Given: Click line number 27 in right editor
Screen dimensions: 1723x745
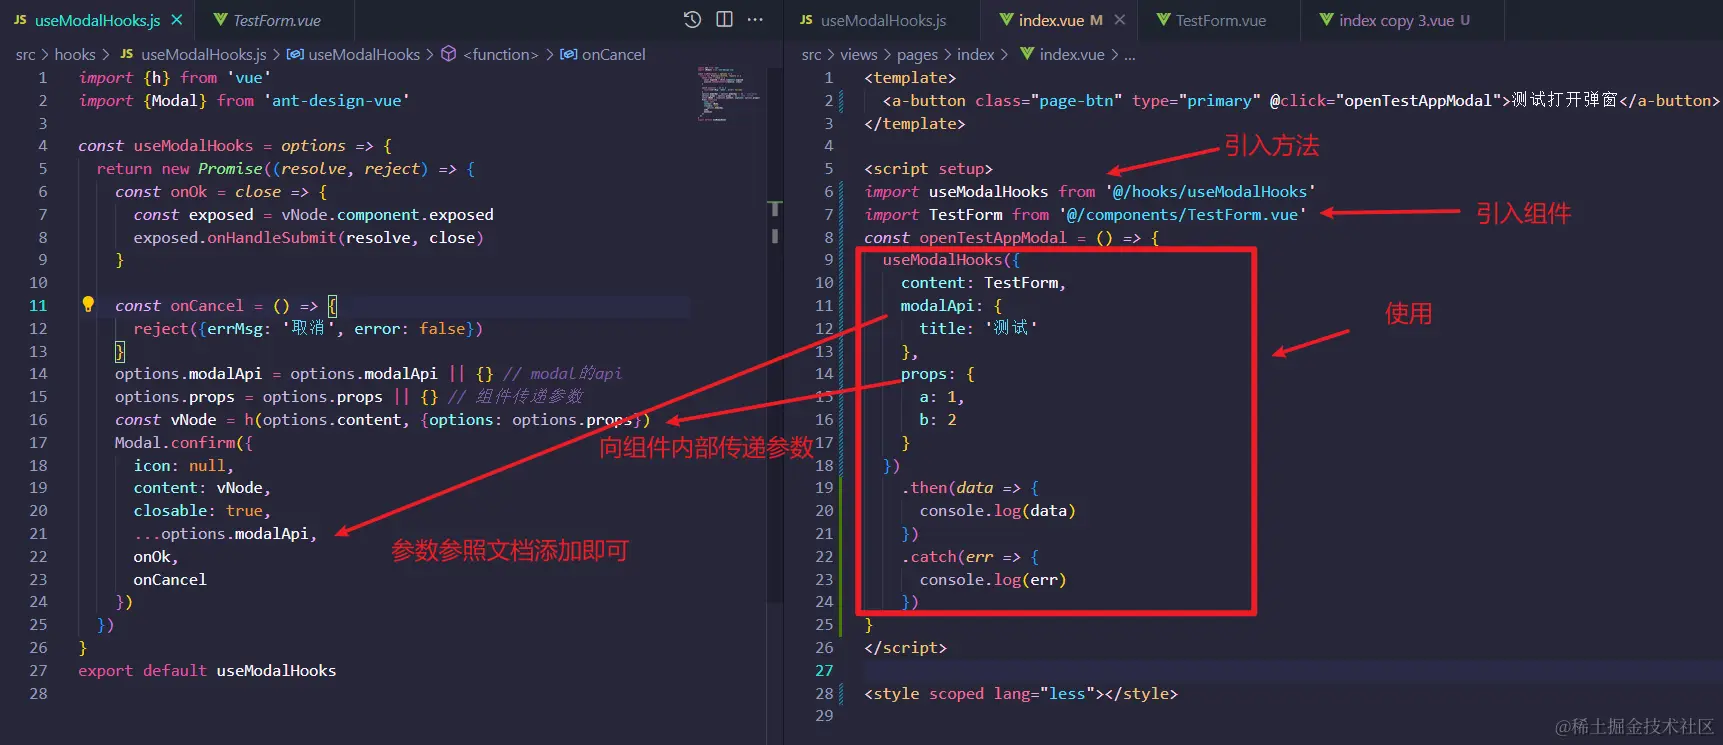Looking at the screenshot, I should coord(823,670).
